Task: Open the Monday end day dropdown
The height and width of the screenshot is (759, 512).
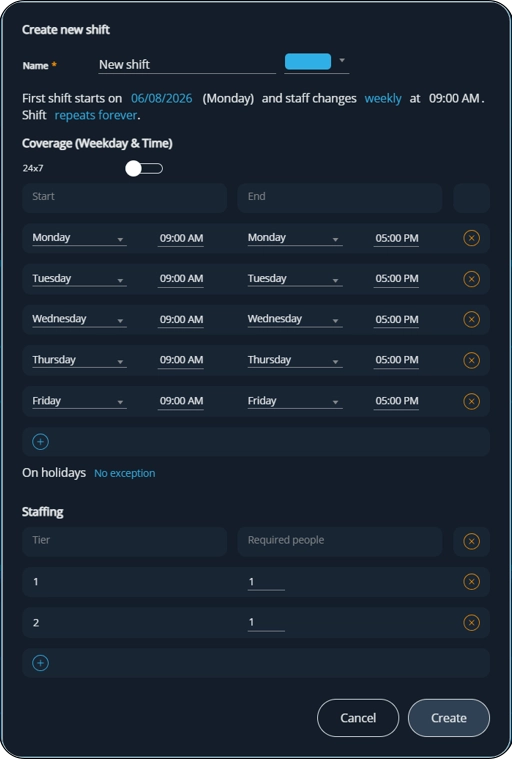Action: coord(295,238)
